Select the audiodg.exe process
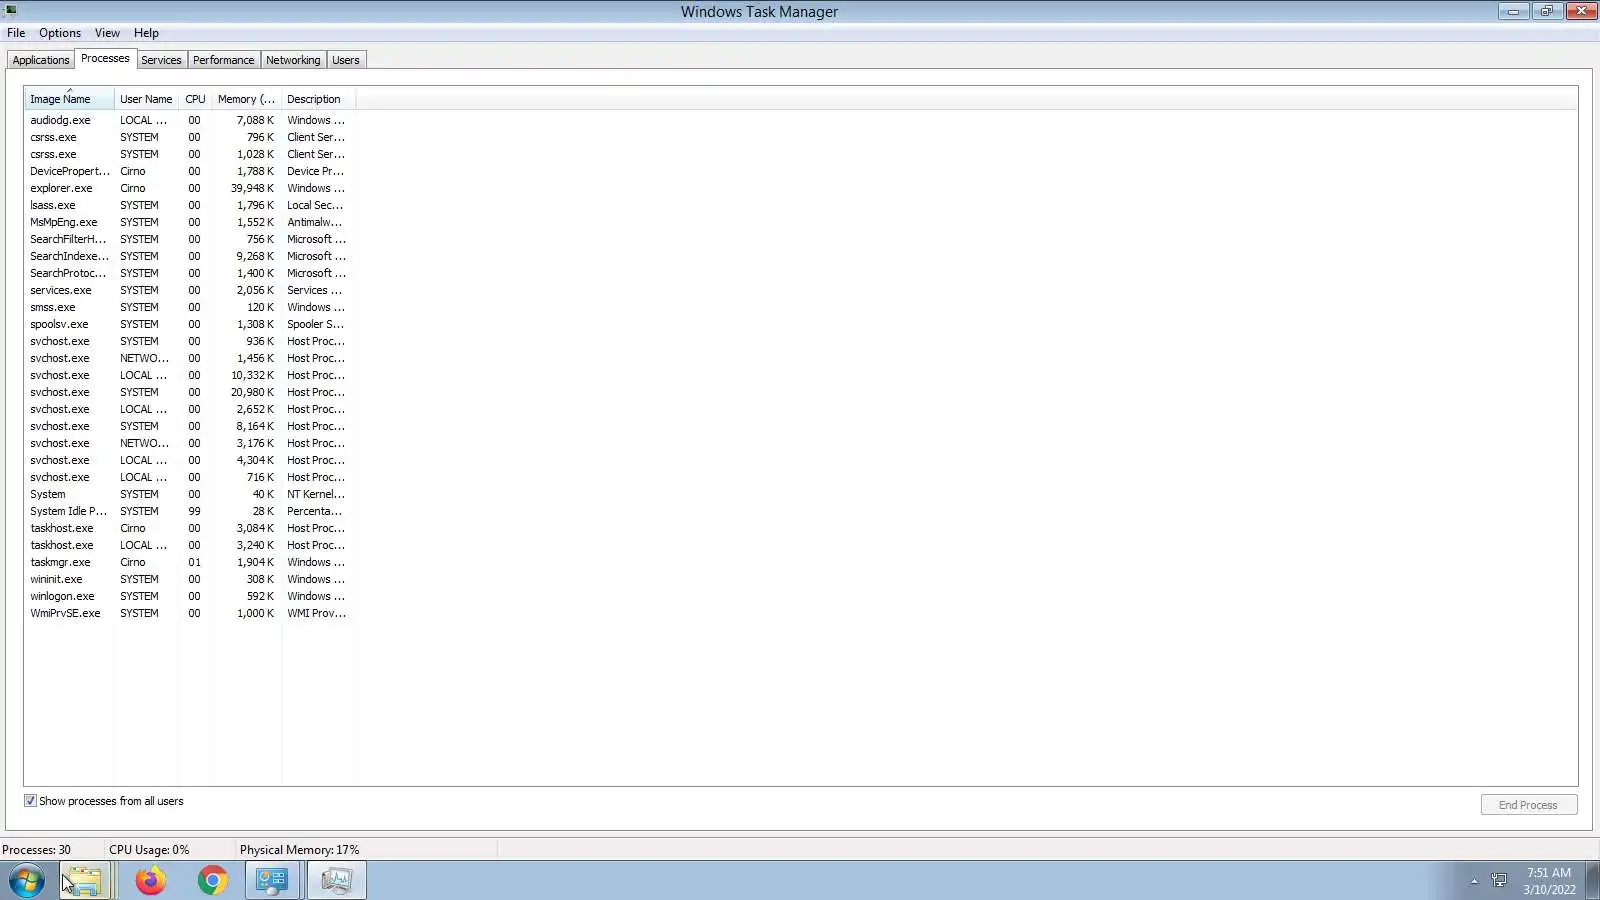Screen dimensions: 1600x900 point(190,120)
